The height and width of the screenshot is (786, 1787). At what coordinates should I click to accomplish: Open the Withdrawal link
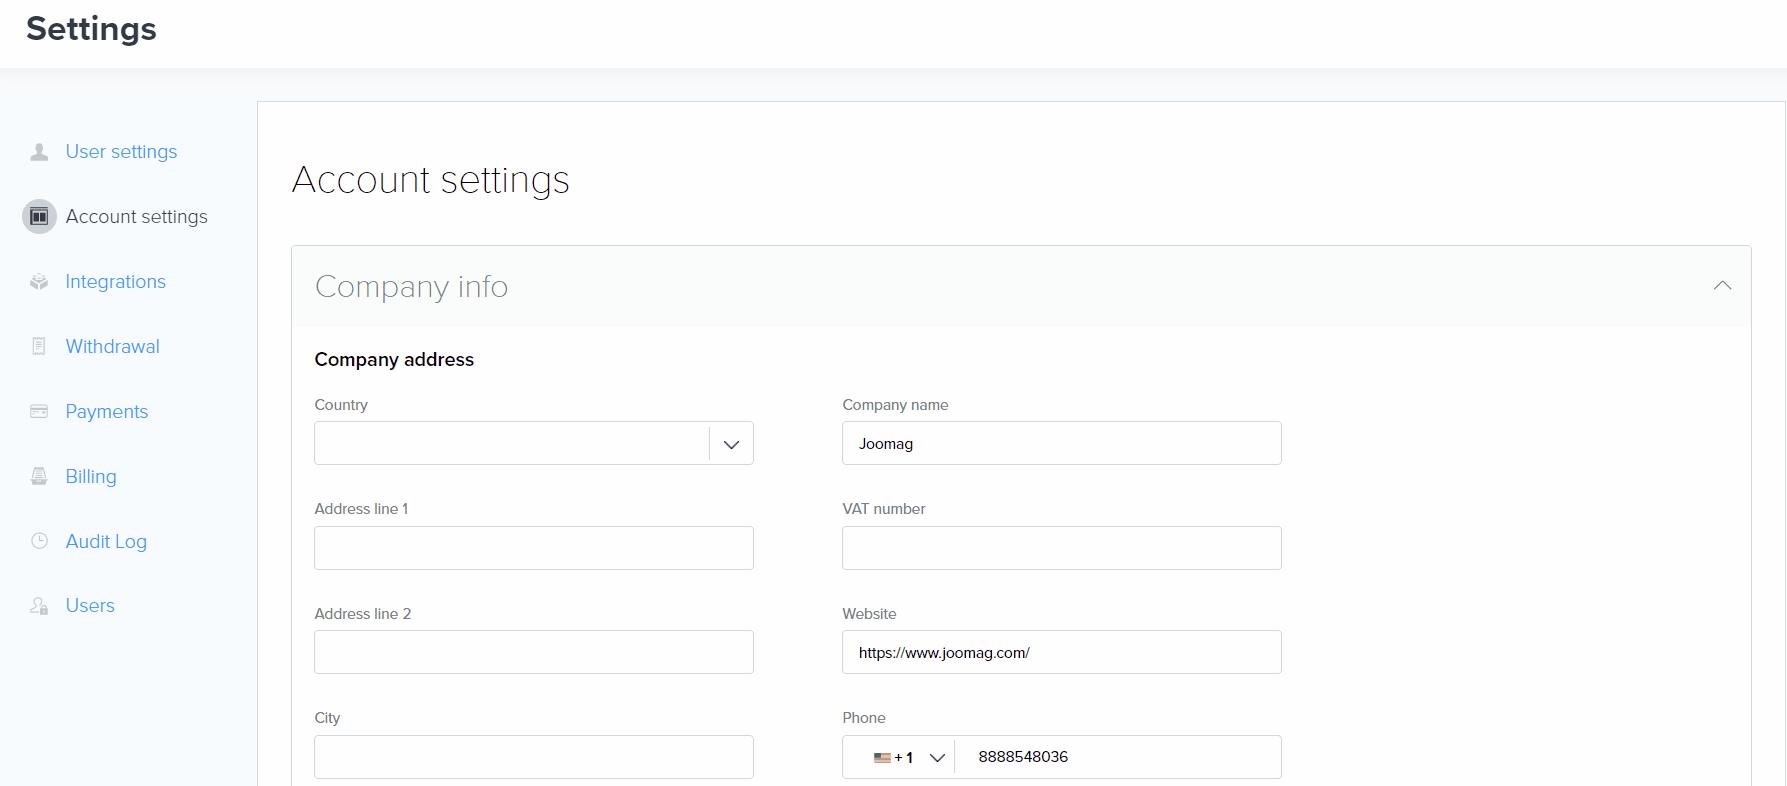(x=112, y=347)
